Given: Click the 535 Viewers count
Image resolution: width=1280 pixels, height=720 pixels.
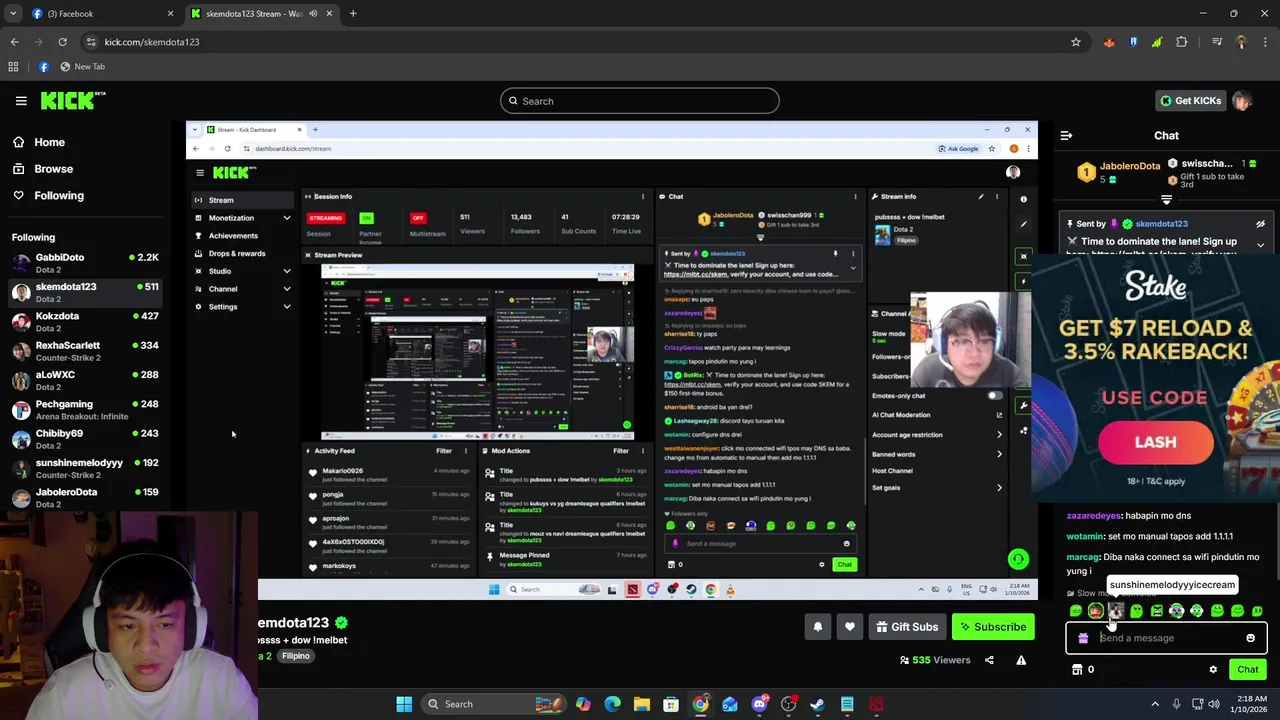Looking at the screenshot, I should click(934, 660).
